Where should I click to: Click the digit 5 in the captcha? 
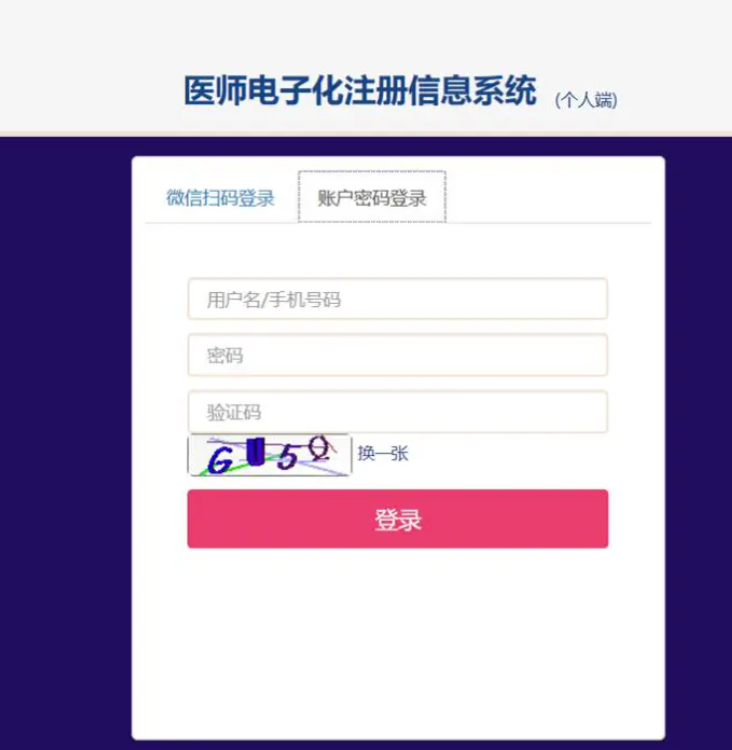[x=288, y=456]
